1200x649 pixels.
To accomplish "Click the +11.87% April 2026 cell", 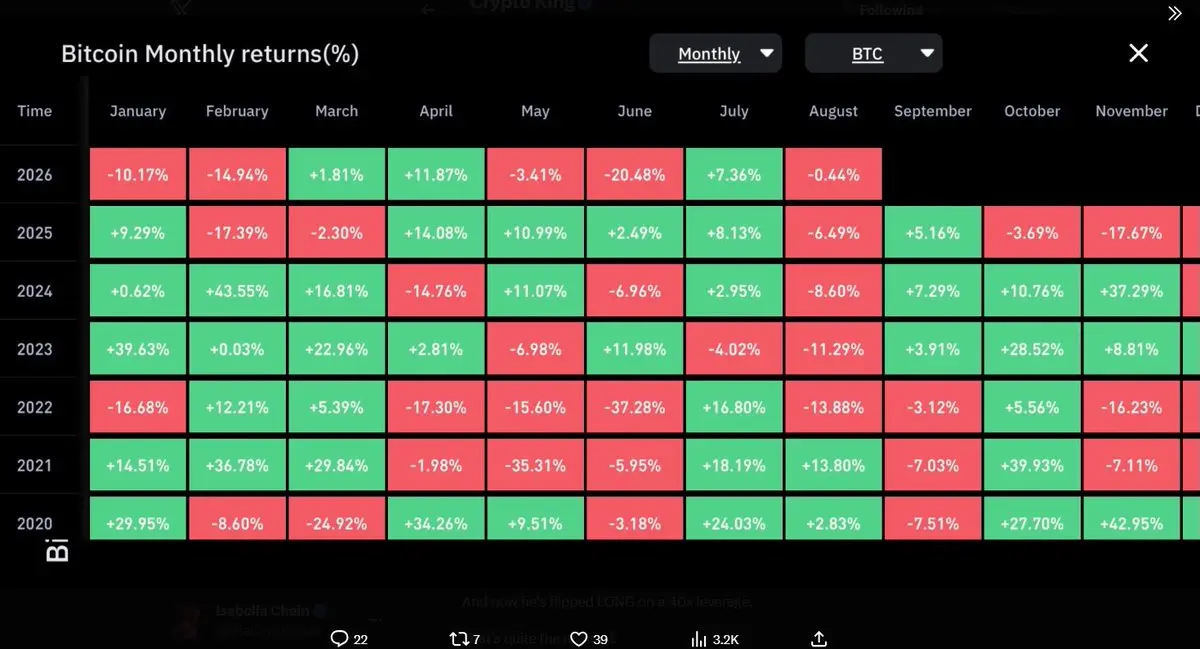I will pos(436,175).
